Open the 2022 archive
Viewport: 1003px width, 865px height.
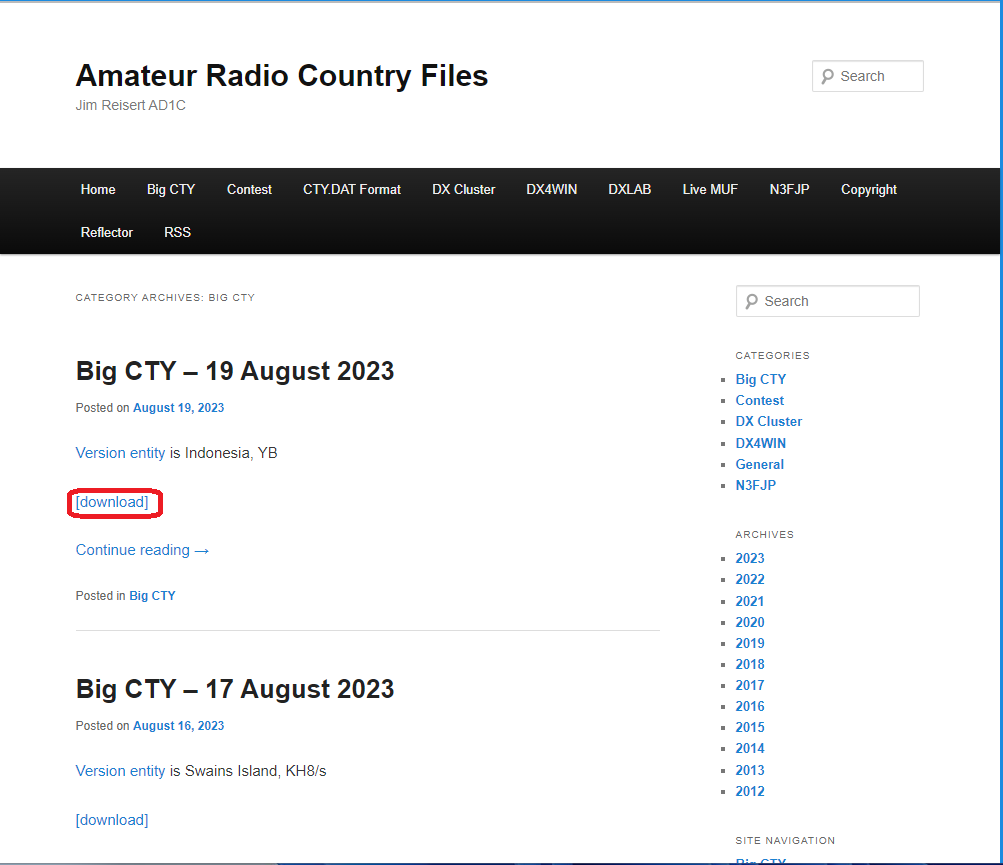coord(750,580)
